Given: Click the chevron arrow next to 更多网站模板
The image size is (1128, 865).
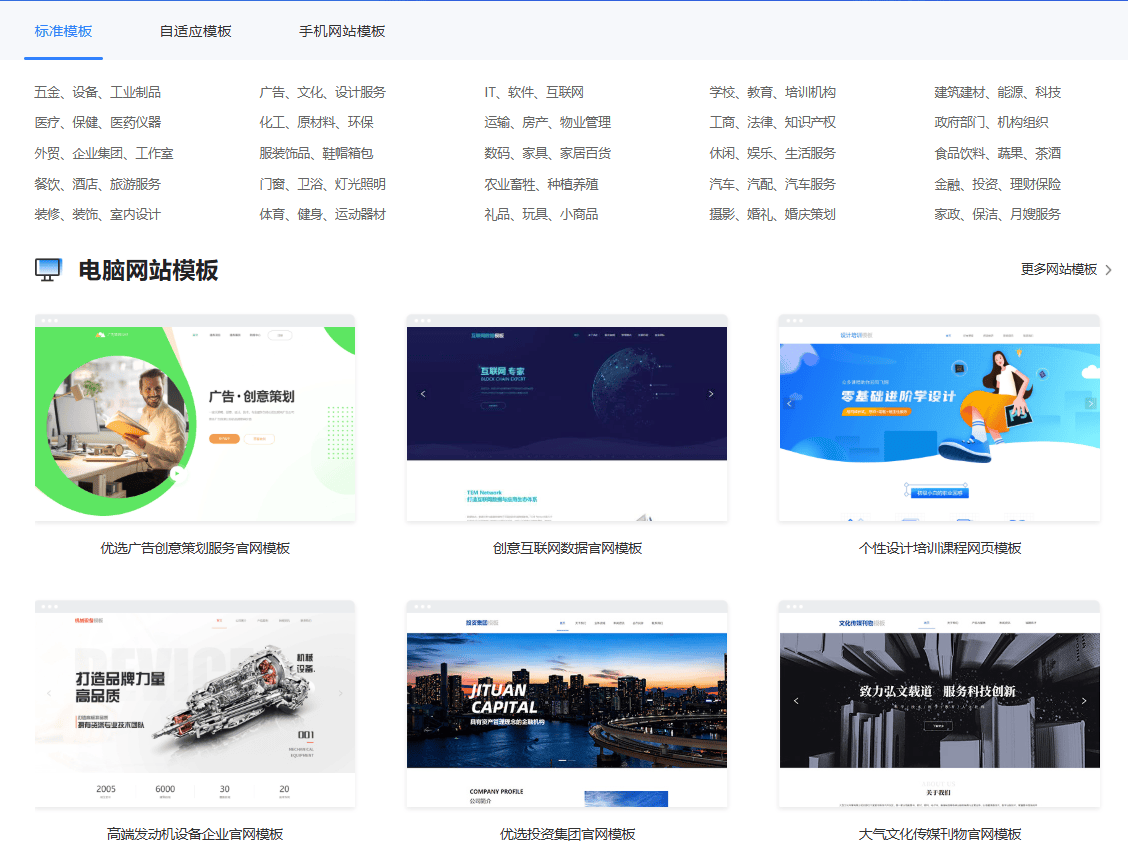Looking at the screenshot, I should click(x=1108, y=270).
